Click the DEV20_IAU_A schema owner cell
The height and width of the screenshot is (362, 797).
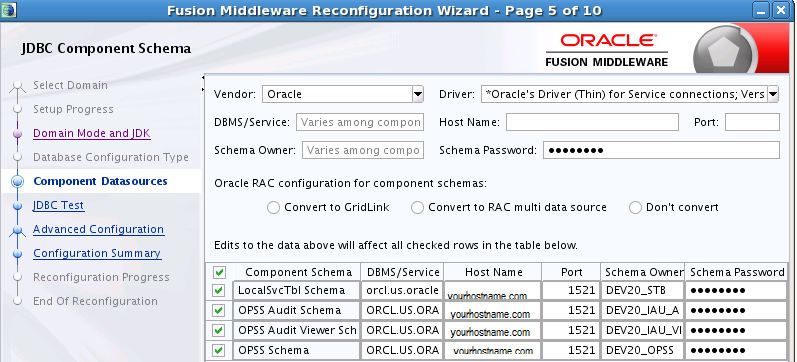[643, 311]
